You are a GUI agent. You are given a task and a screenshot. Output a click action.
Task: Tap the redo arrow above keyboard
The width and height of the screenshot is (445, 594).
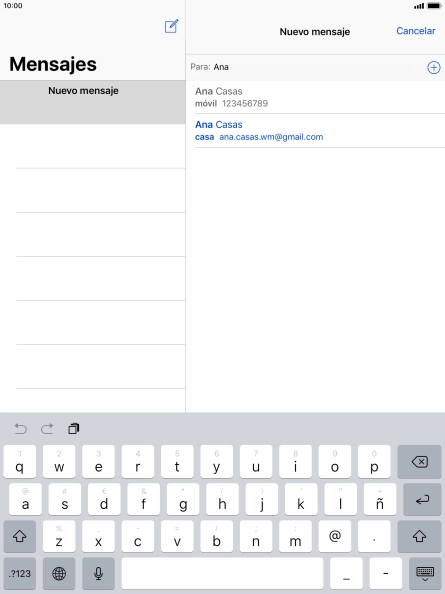(47, 428)
